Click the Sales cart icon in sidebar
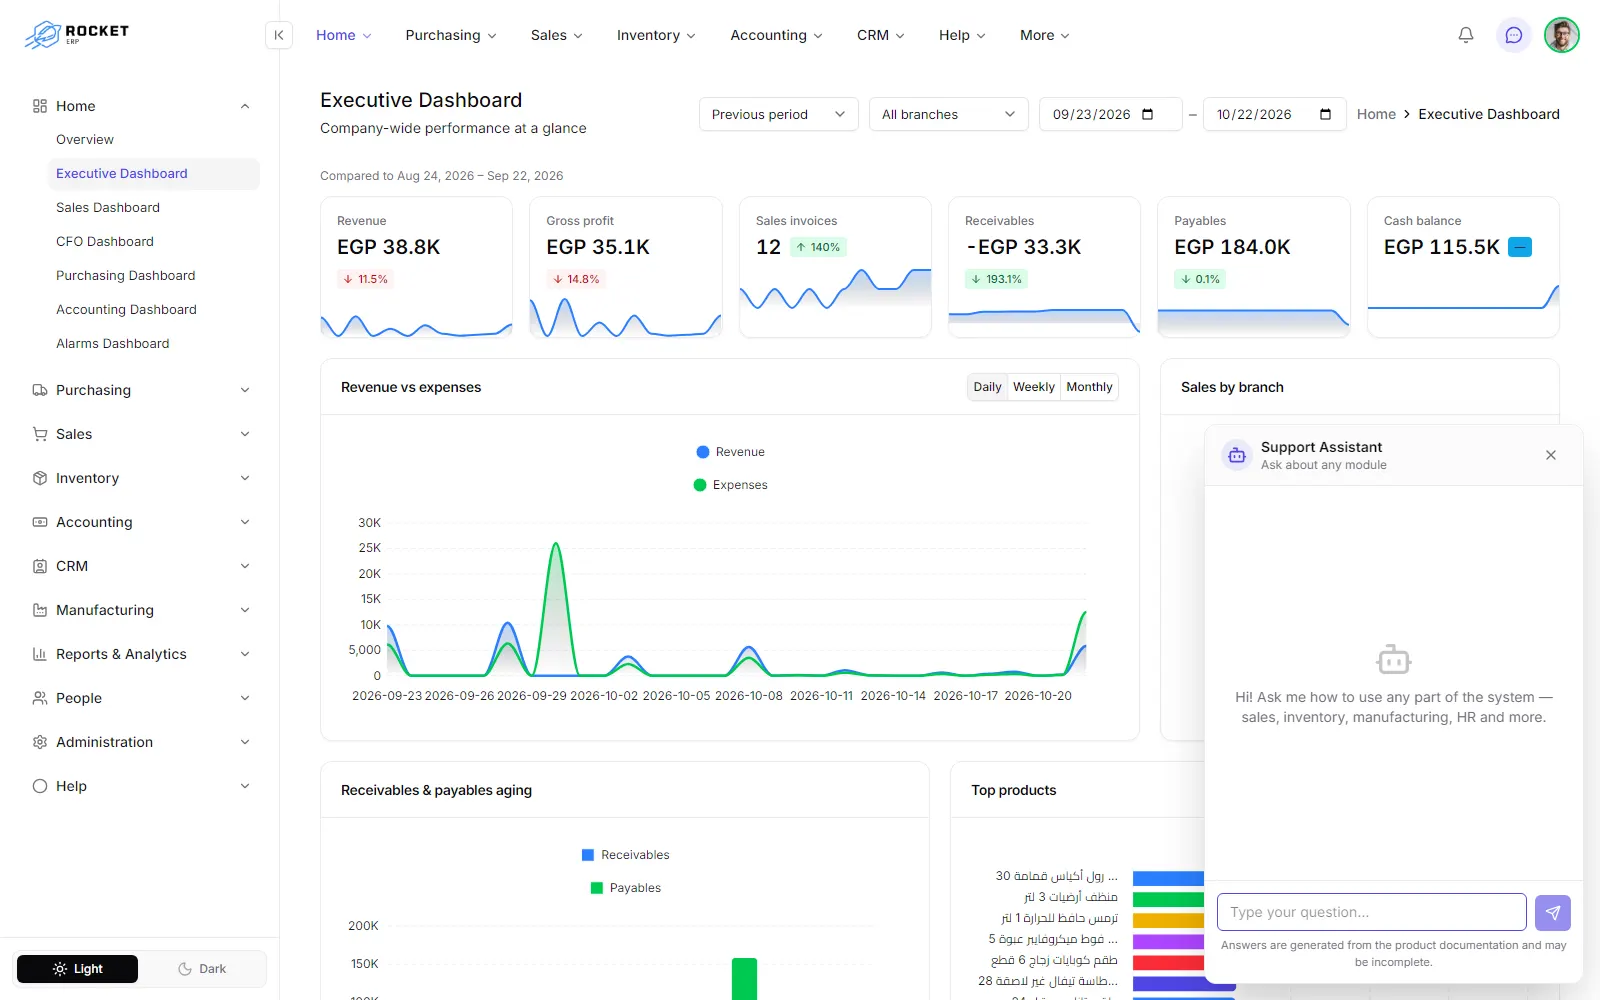 (40, 434)
